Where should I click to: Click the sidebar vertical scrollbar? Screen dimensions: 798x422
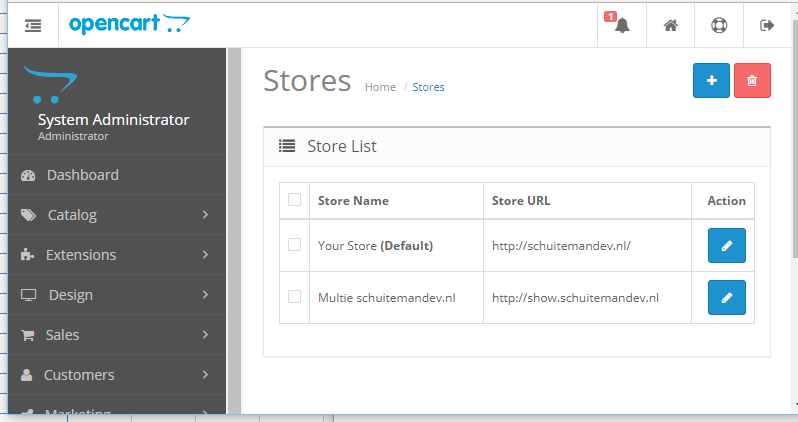(234, 231)
